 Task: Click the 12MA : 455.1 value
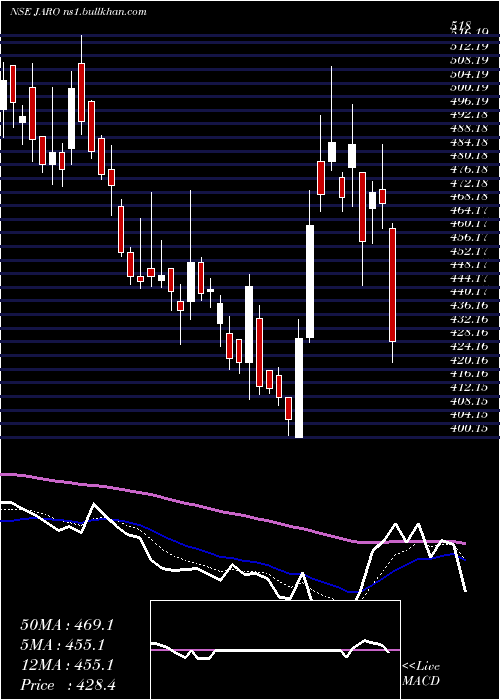pyautogui.click(x=67, y=665)
